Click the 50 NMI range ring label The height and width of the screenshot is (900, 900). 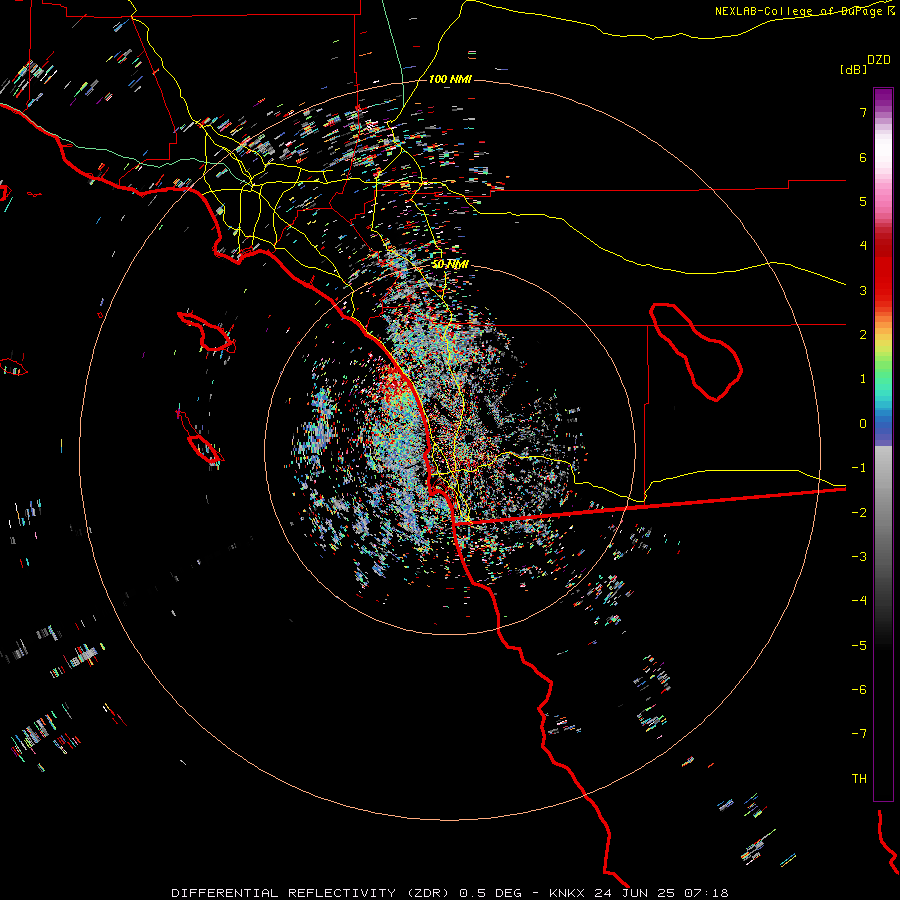450,264
